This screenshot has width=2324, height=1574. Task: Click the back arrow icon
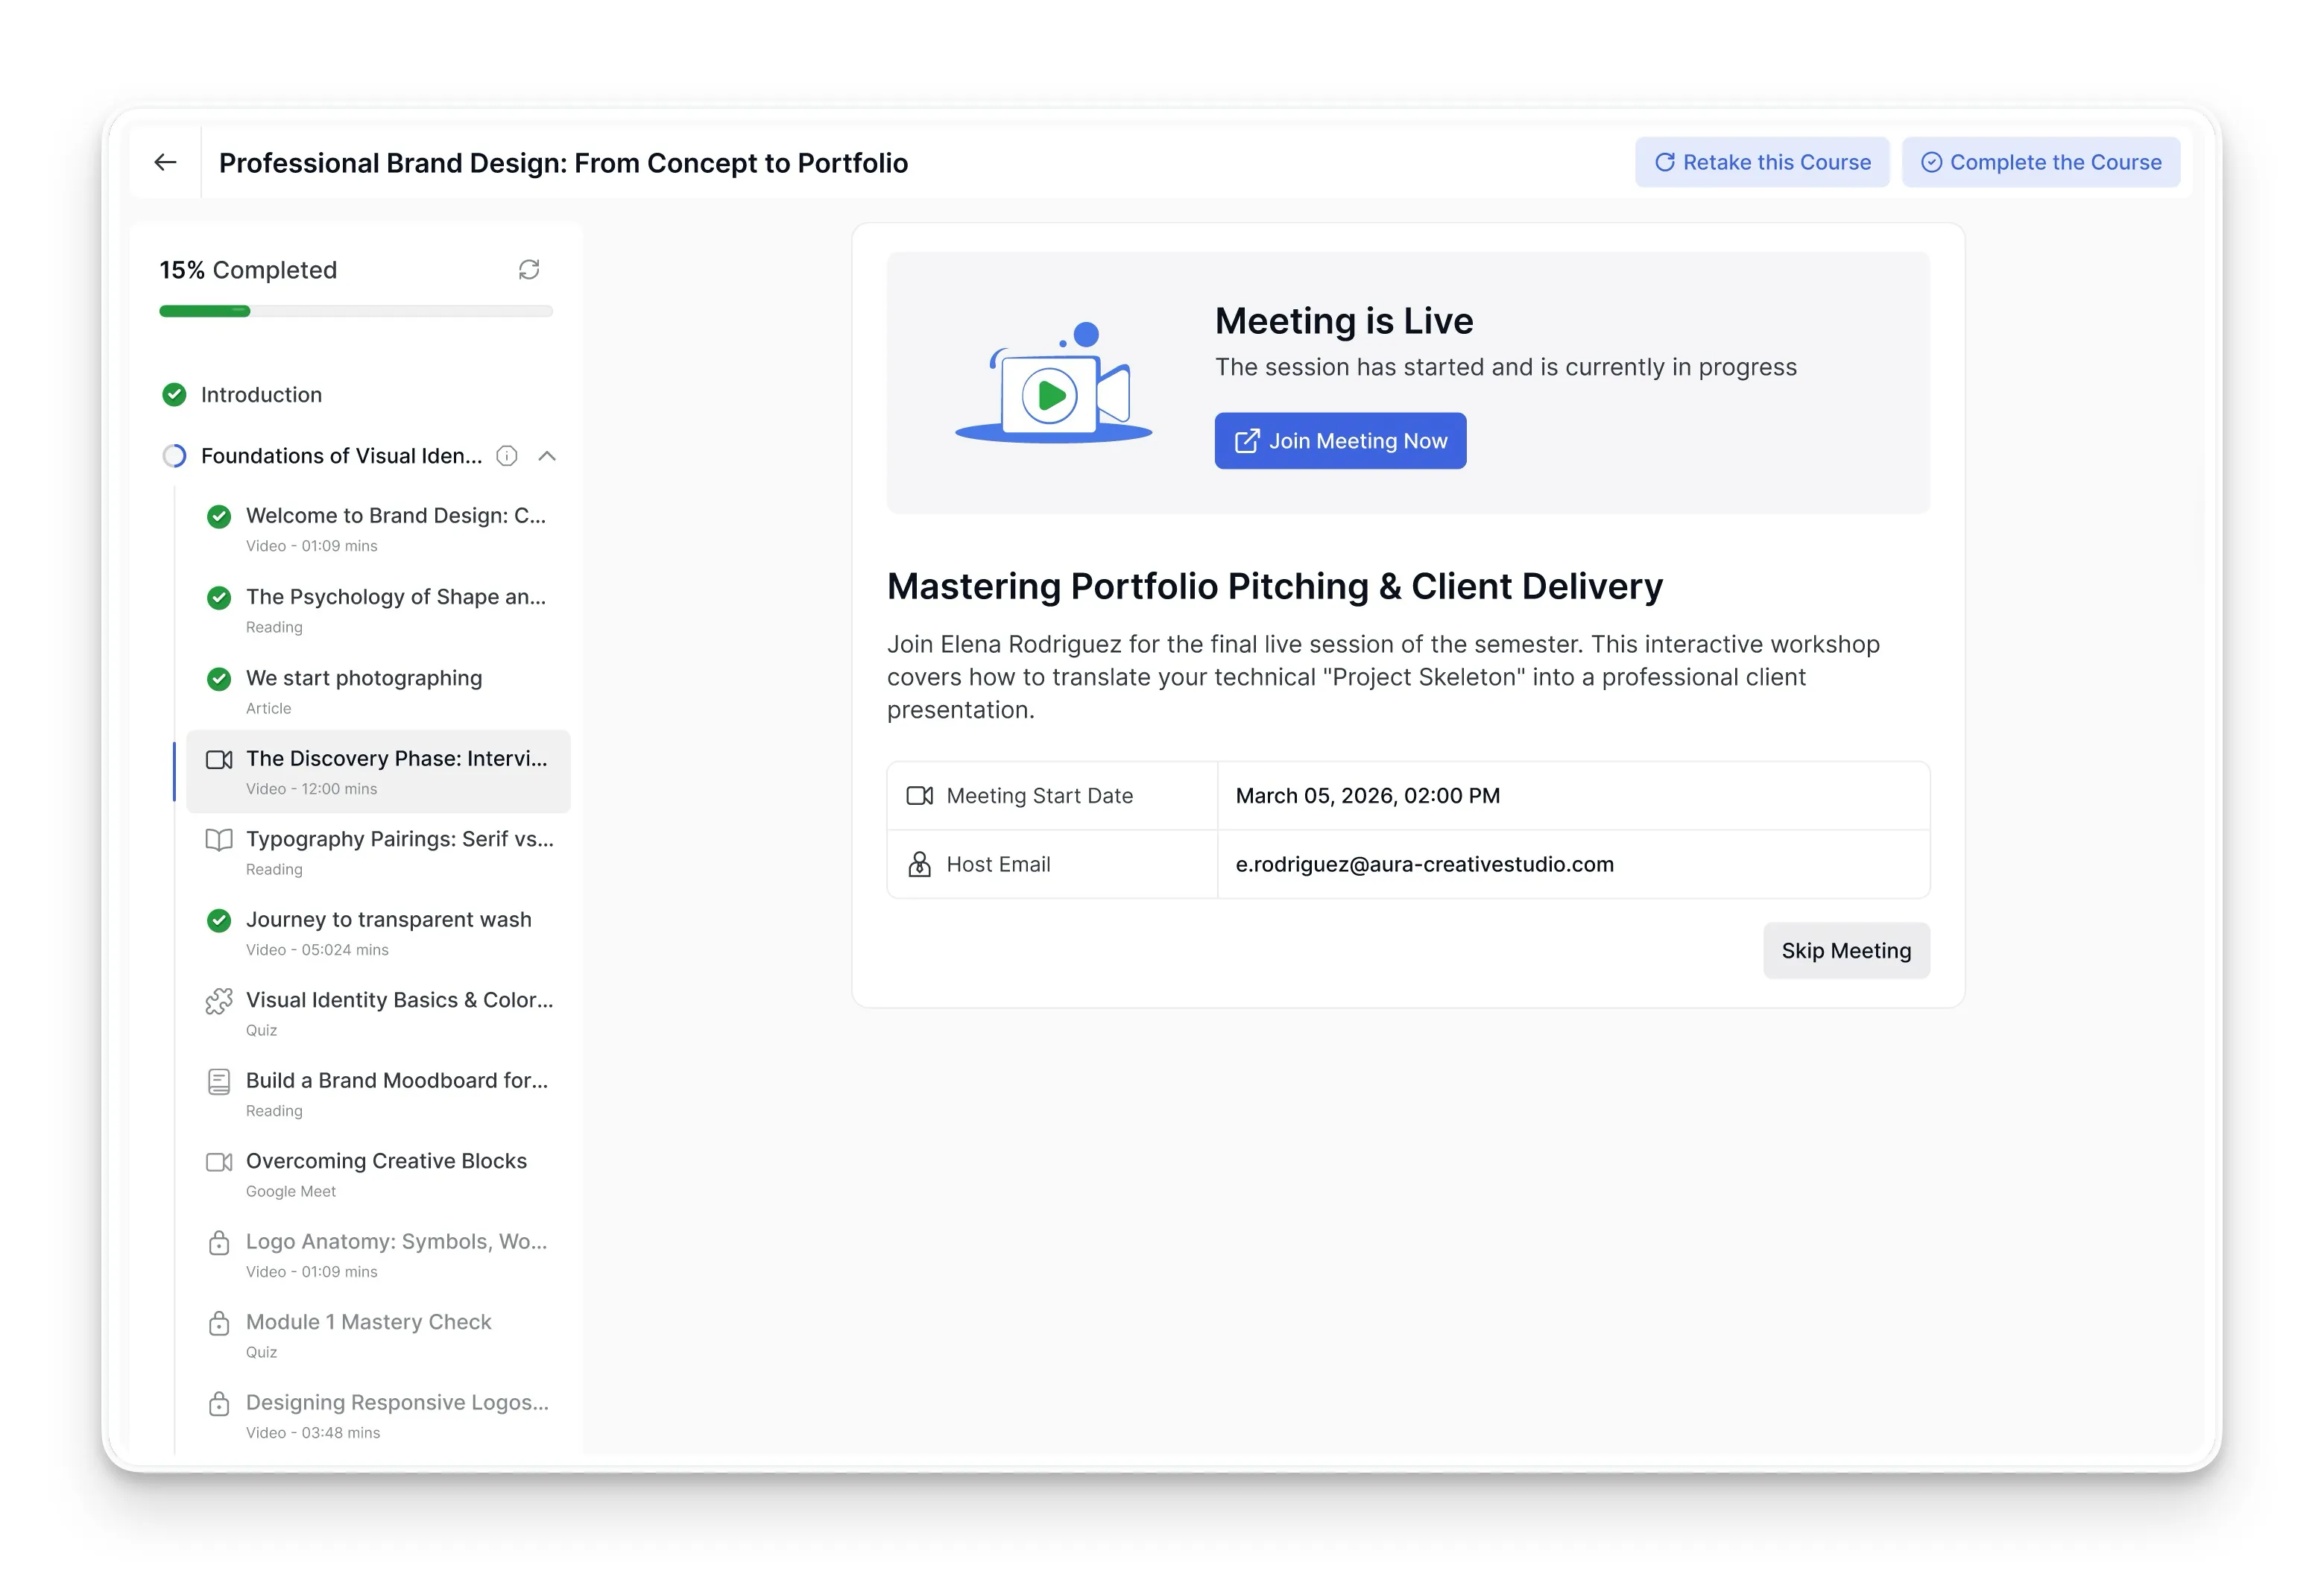point(165,162)
